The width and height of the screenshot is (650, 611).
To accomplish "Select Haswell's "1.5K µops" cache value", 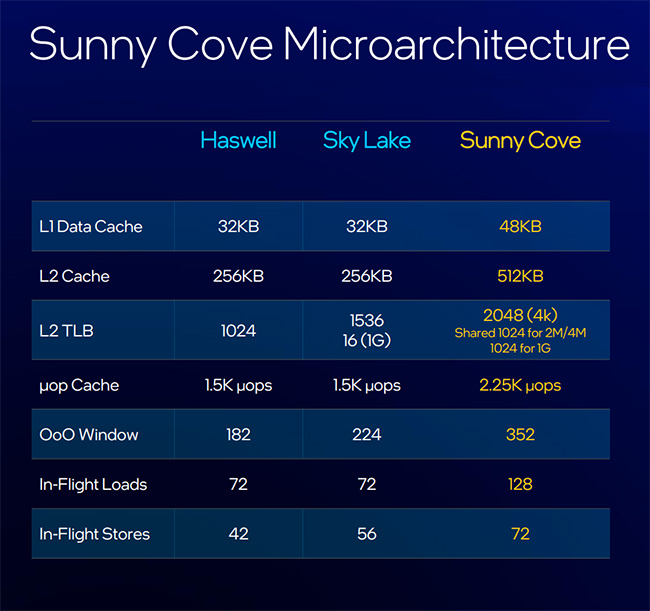I will click(x=238, y=386).
